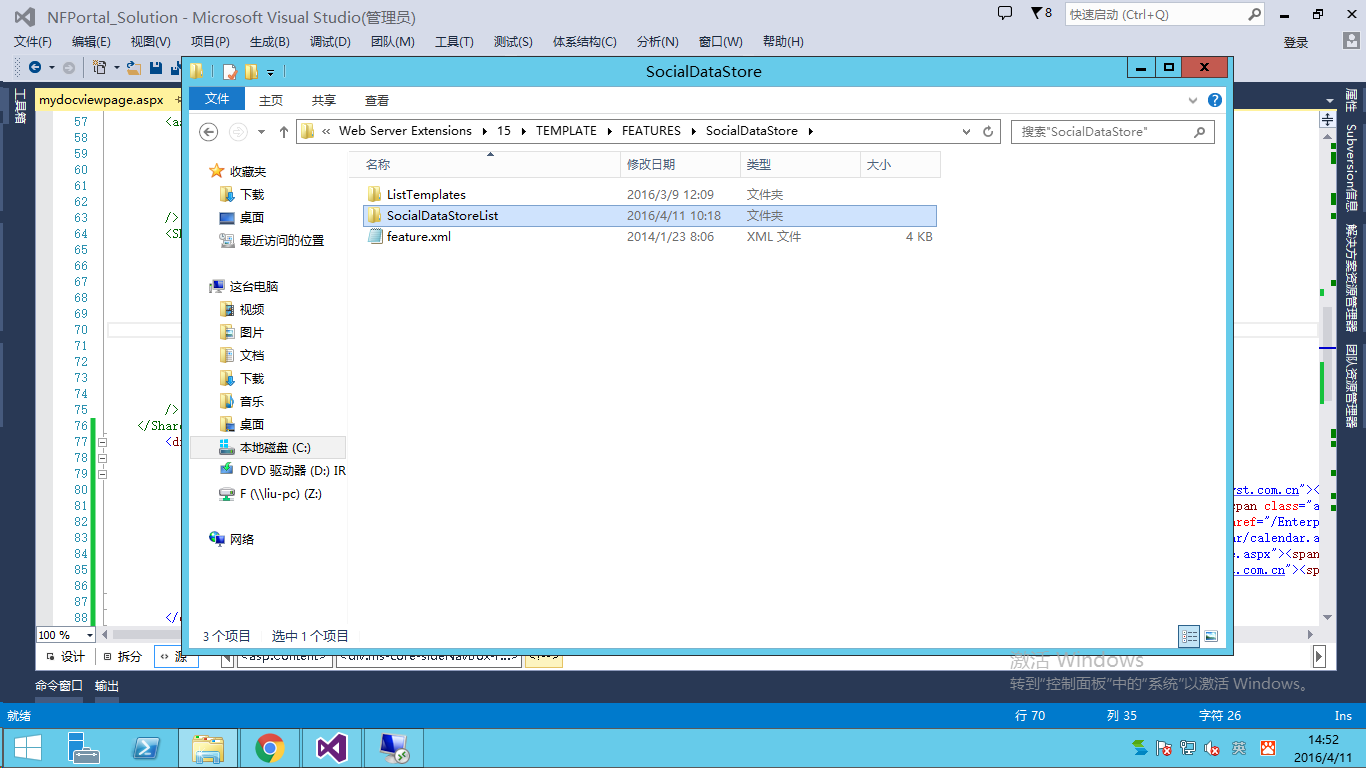The height and width of the screenshot is (768, 1366).
Task: Open the 主页 ribbon tab
Action: point(271,100)
